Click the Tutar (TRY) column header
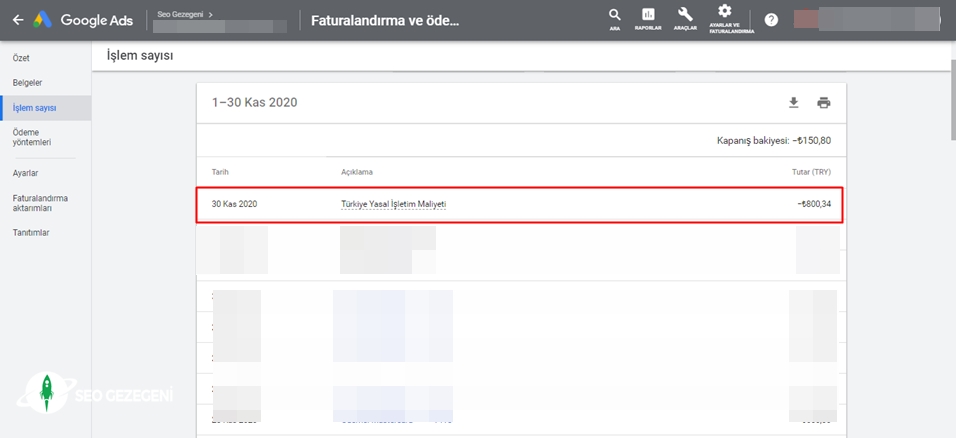Viewport: 956px width, 438px height. (811, 172)
